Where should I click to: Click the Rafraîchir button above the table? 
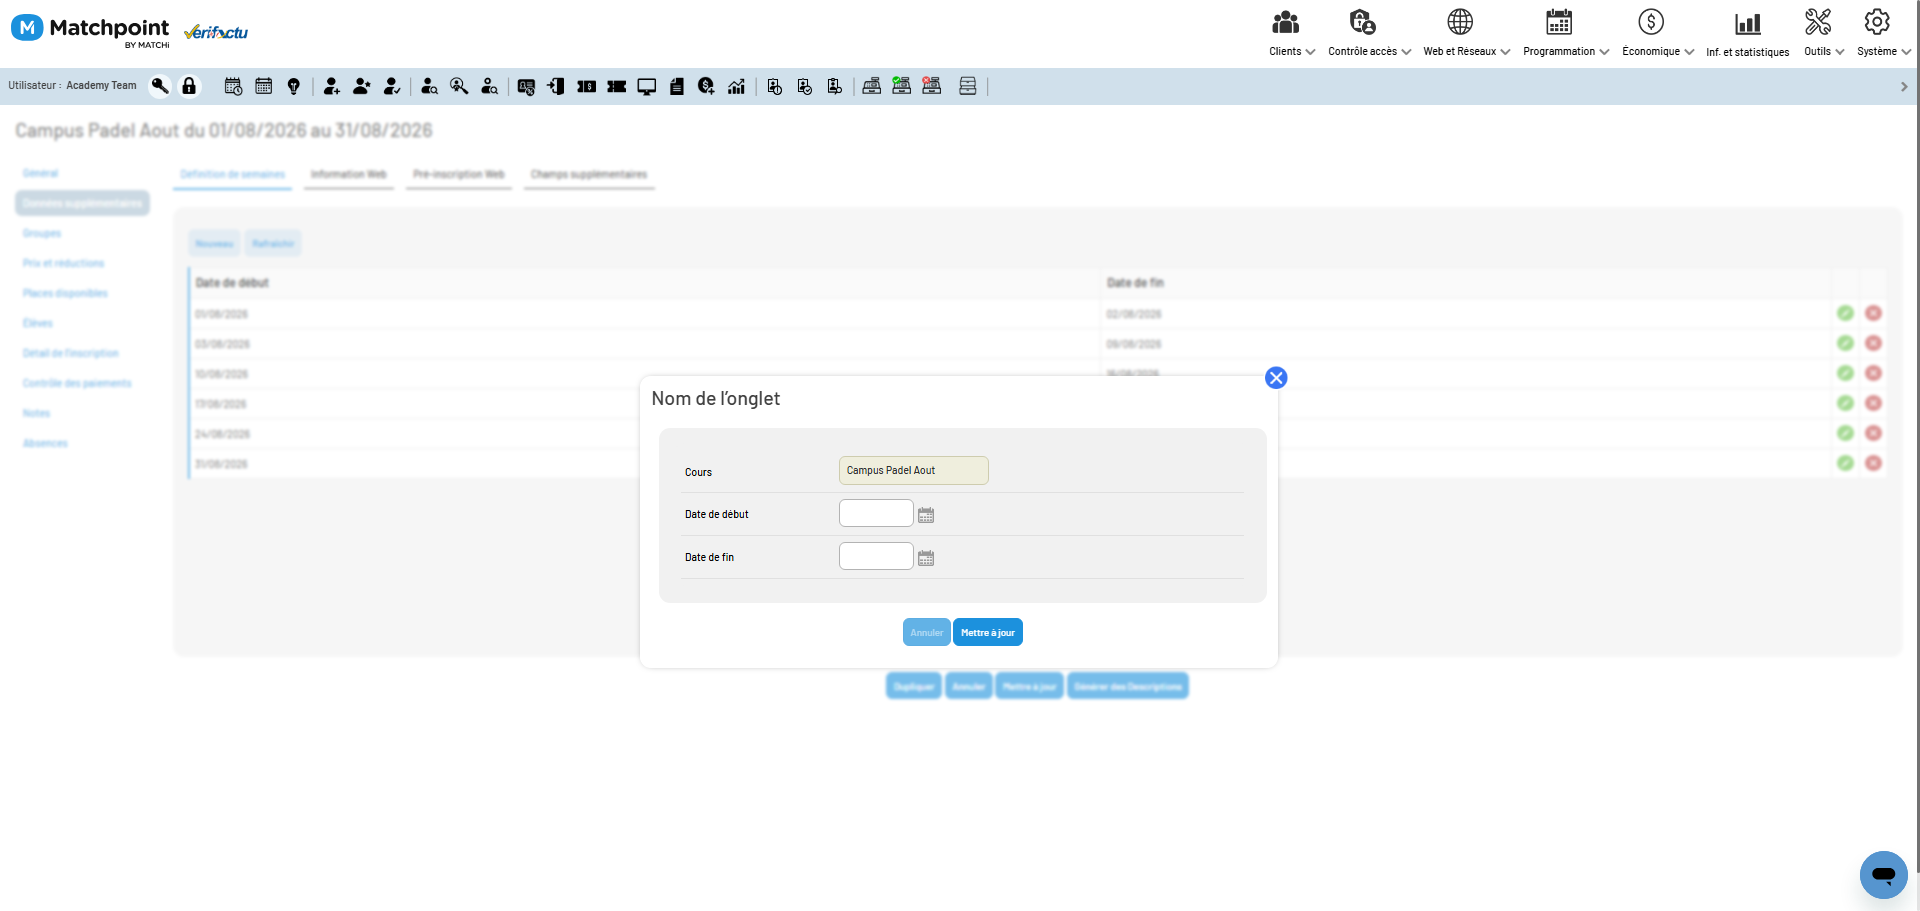pos(273,243)
